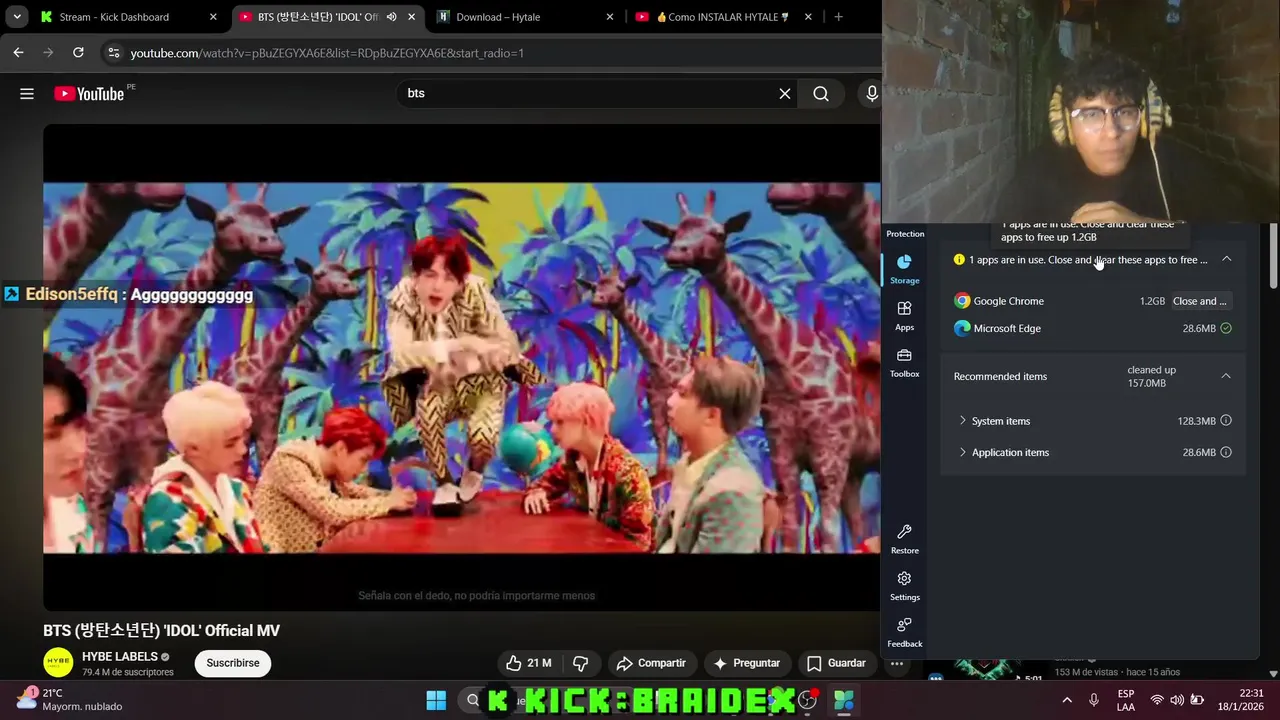Image resolution: width=1280 pixels, height=720 pixels.
Task: Click the PC Manager panel scrollbar
Action: 1272,255
